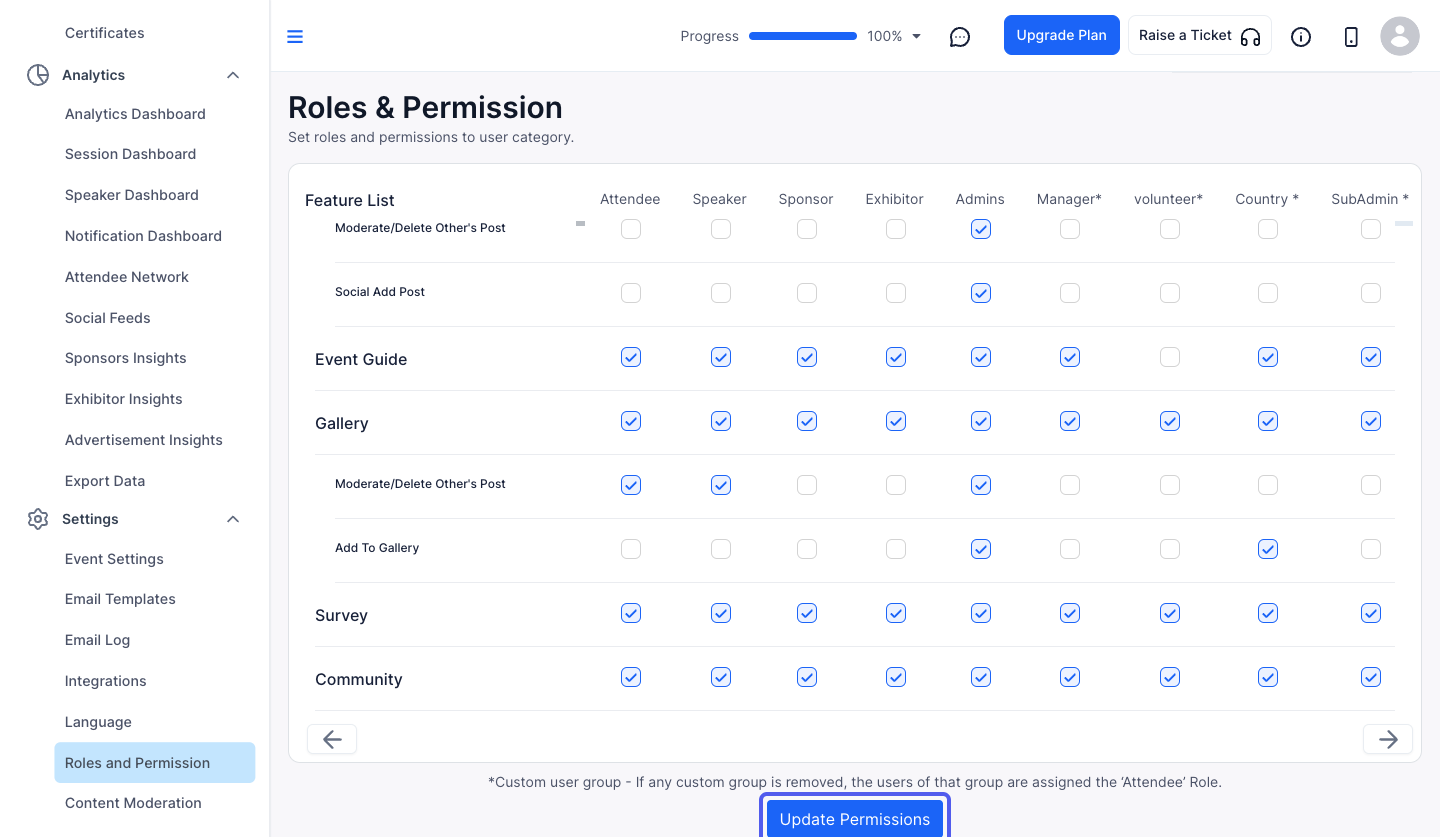Open Integrations page
1440x837 pixels.
point(106,681)
